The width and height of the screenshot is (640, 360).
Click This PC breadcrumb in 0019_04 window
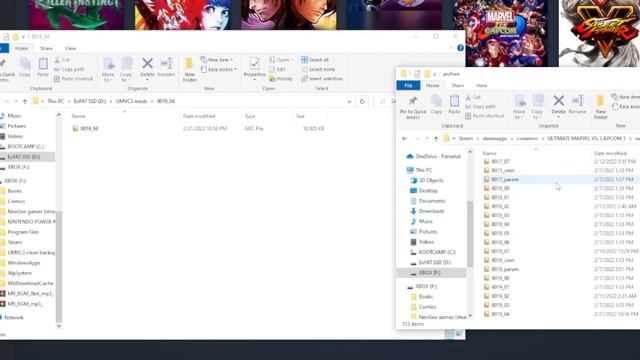click(x=56, y=101)
